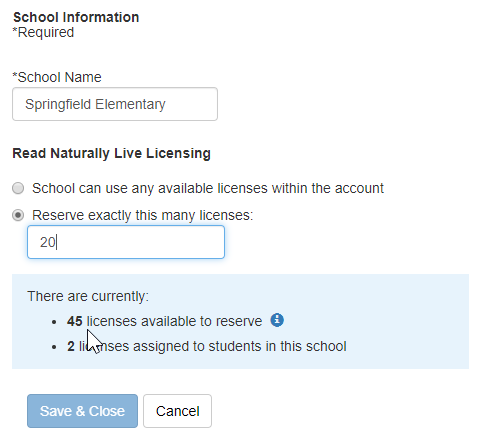Click the blue info icon beside licenses available

pyautogui.click(x=277, y=320)
